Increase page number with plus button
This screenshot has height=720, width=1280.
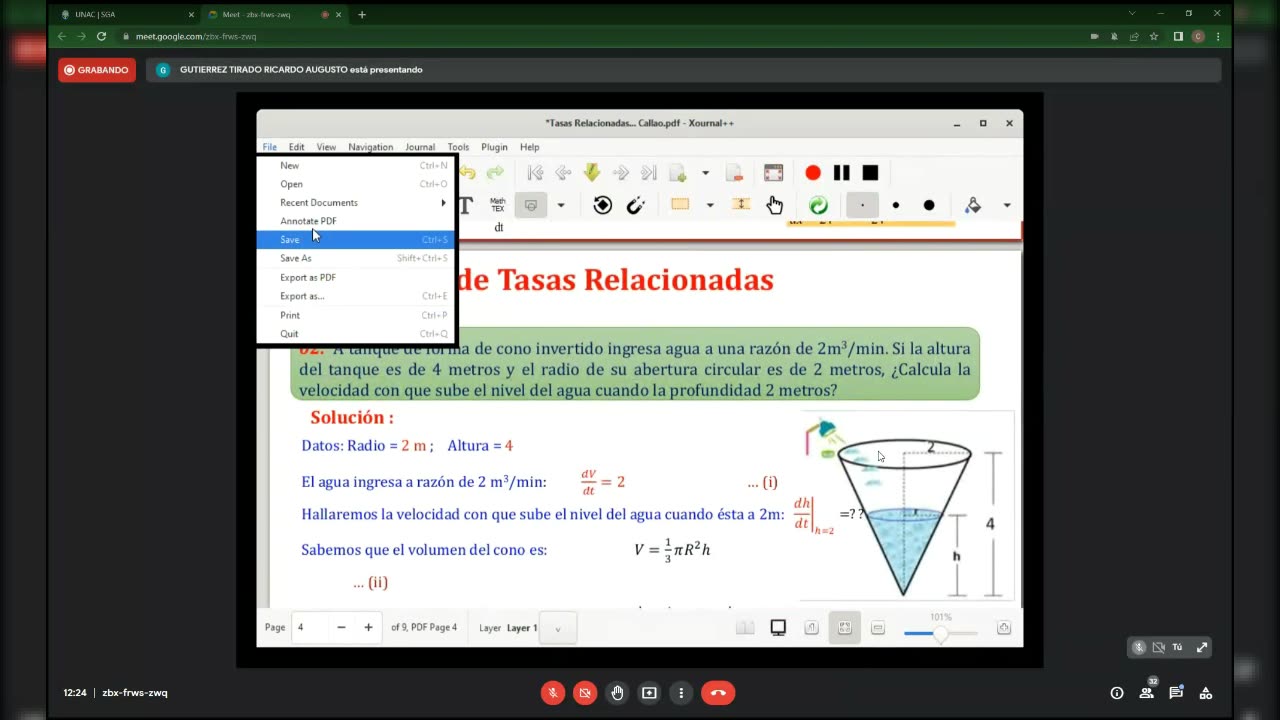[x=368, y=627]
